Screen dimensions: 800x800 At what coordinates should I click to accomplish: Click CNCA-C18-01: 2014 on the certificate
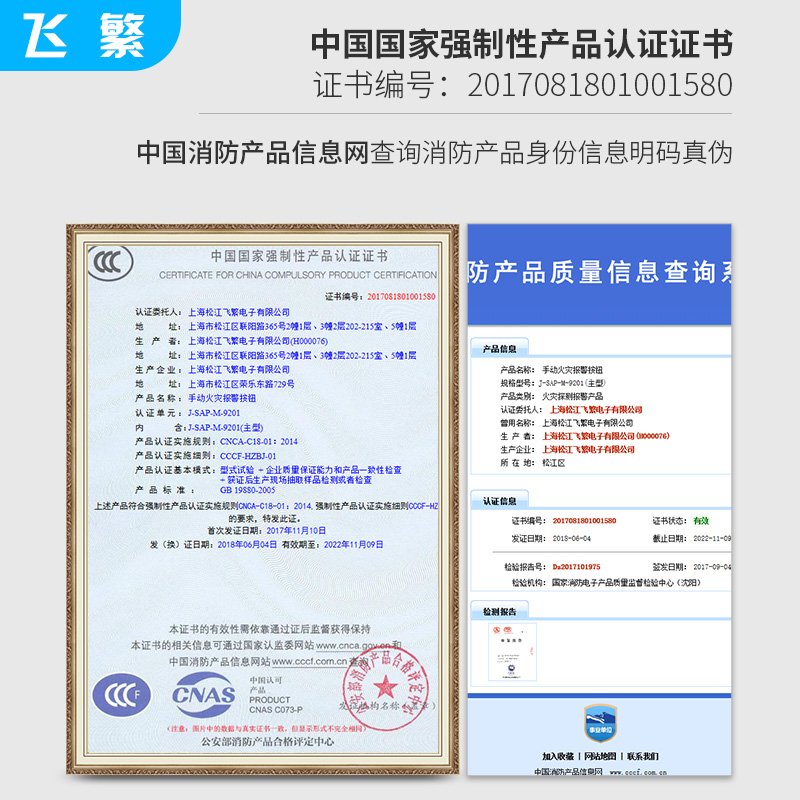258,441
